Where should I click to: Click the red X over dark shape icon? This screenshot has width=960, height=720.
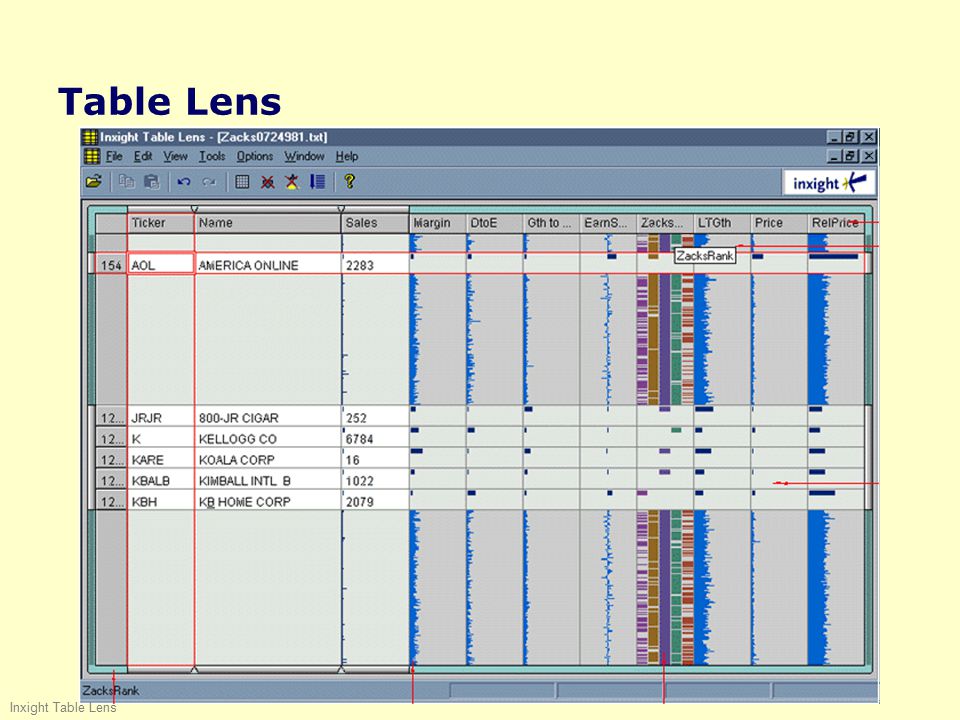(x=268, y=181)
